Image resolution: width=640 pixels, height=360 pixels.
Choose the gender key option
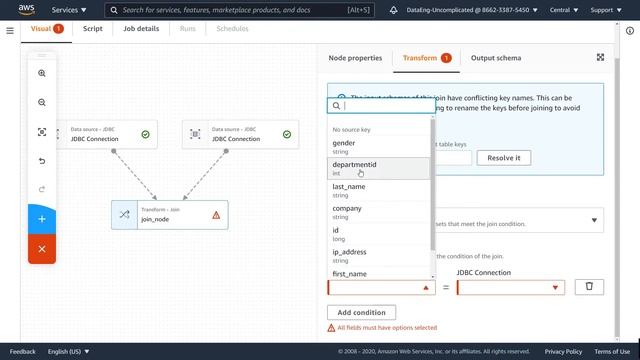(x=379, y=147)
